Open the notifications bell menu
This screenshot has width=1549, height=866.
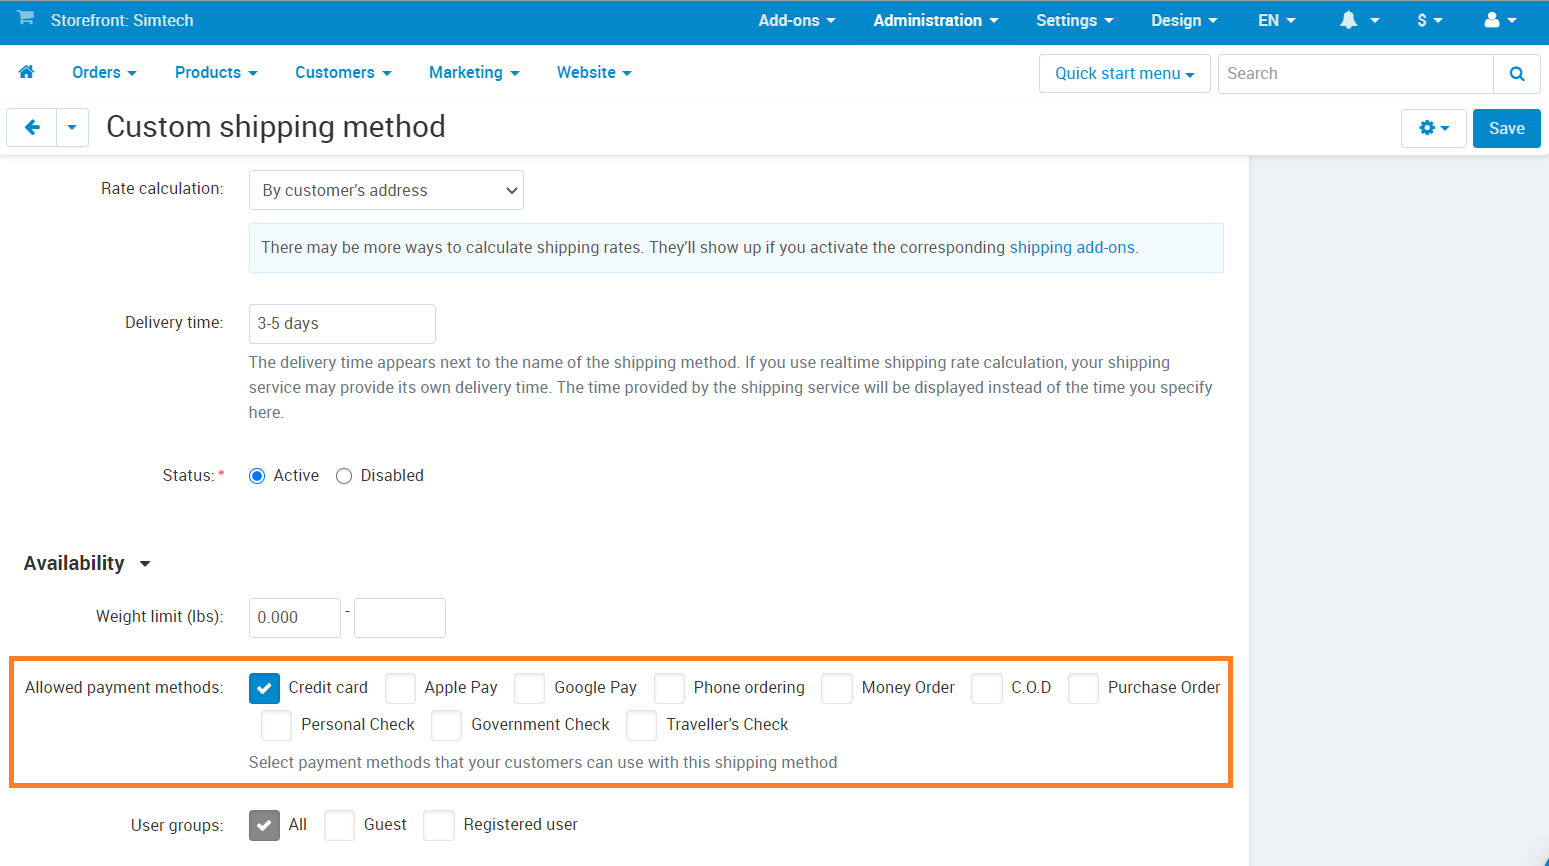1359,20
